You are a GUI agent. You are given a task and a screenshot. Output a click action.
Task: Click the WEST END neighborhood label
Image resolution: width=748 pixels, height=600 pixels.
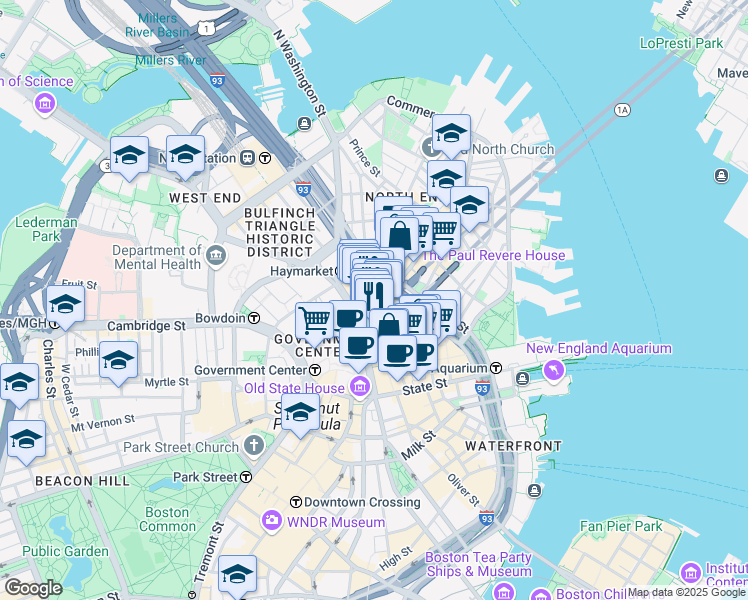(205, 198)
